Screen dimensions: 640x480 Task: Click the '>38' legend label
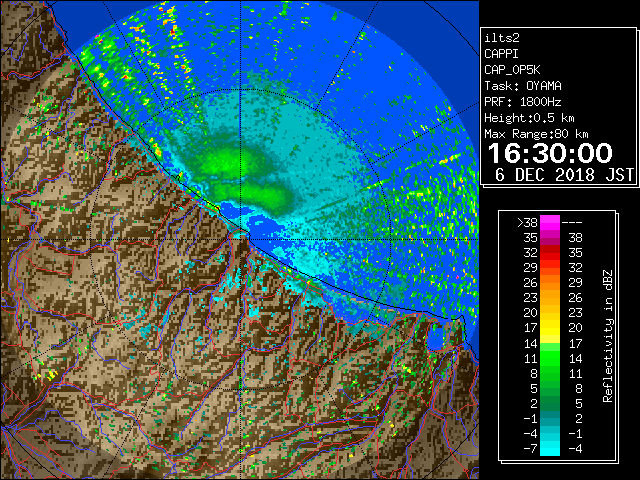[x=527, y=222]
